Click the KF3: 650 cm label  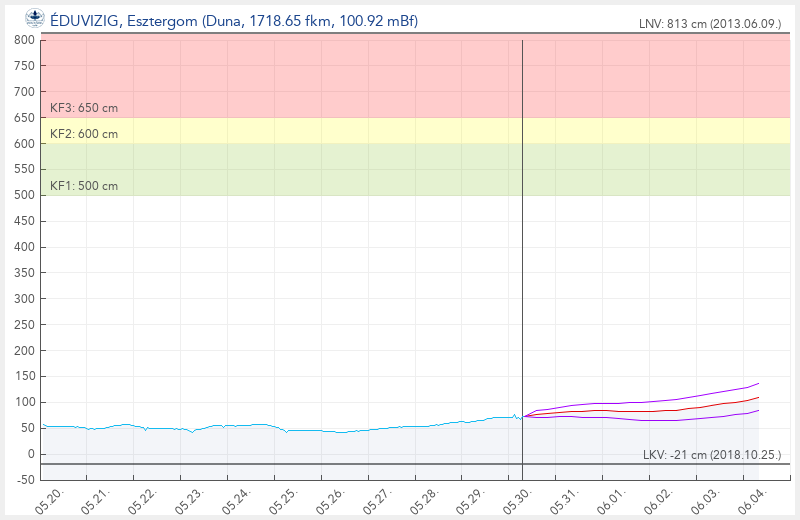(x=84, y=108)
